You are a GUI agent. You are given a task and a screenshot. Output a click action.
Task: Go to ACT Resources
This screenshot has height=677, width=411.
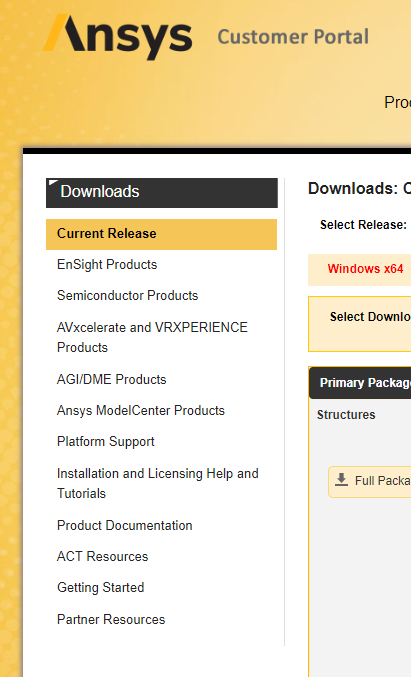[x=102, y=556]
